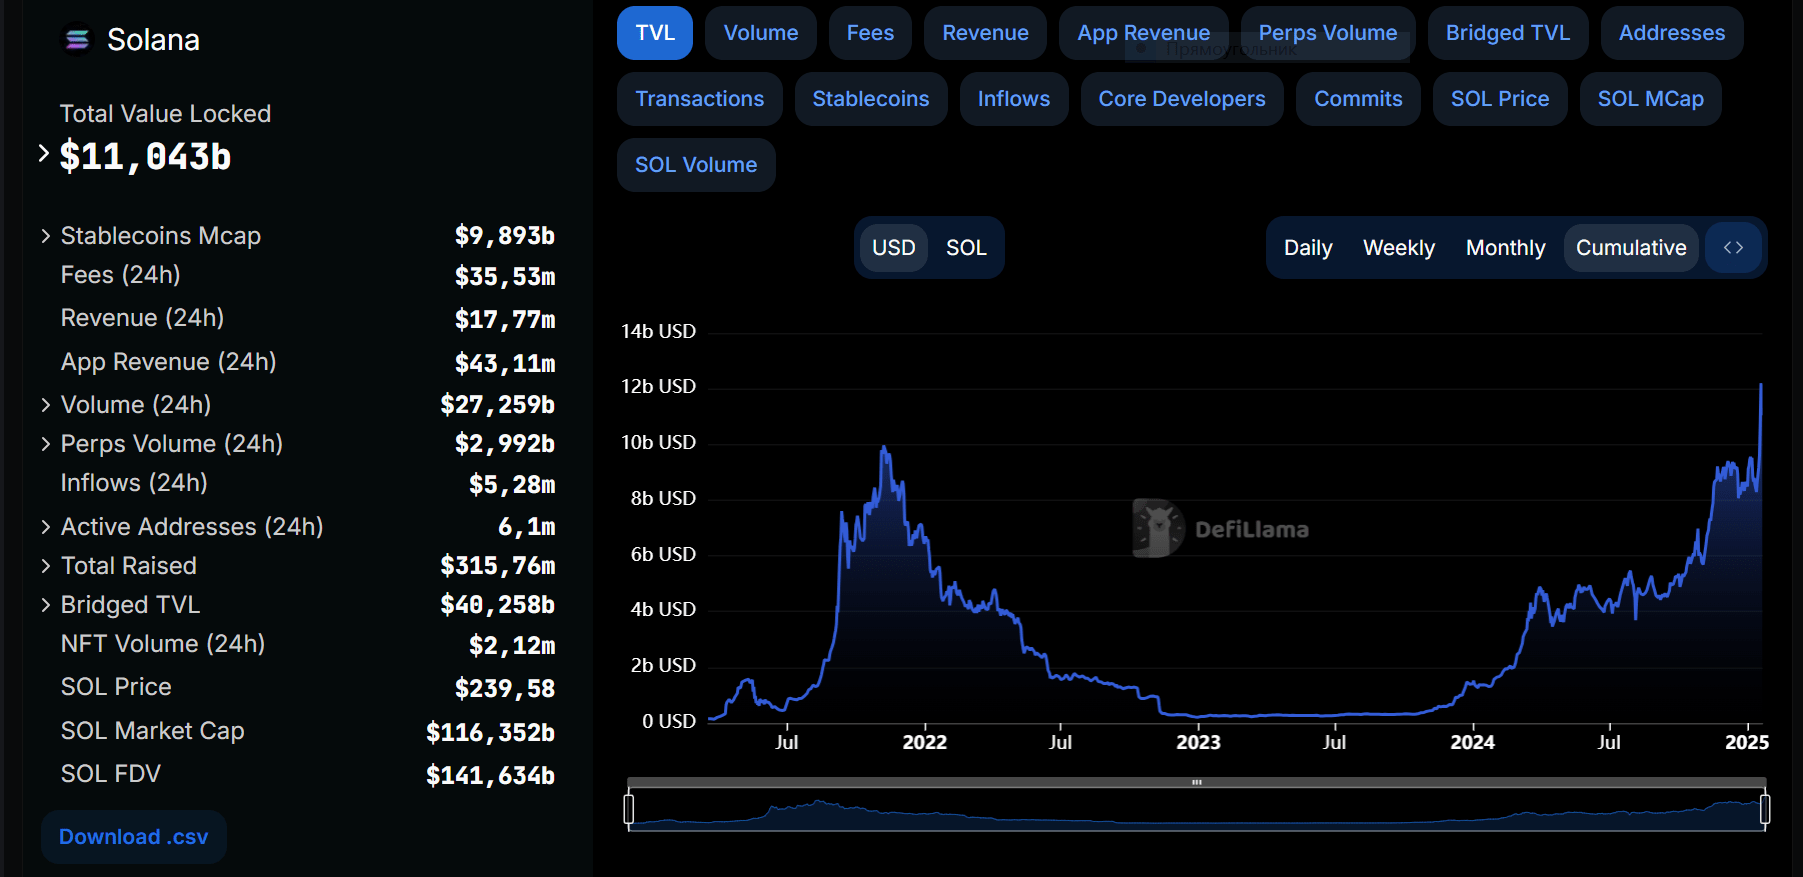Expand Perps Volume (24h) row
Image resolution: width=1803 pixels, height=877 pixels.
(46, 444)
